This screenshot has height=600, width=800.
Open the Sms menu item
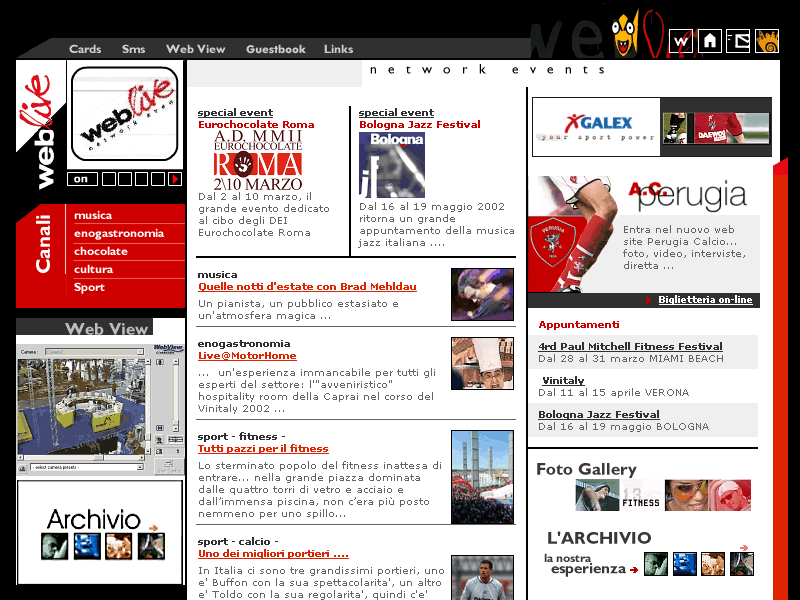tap(133, 49)
